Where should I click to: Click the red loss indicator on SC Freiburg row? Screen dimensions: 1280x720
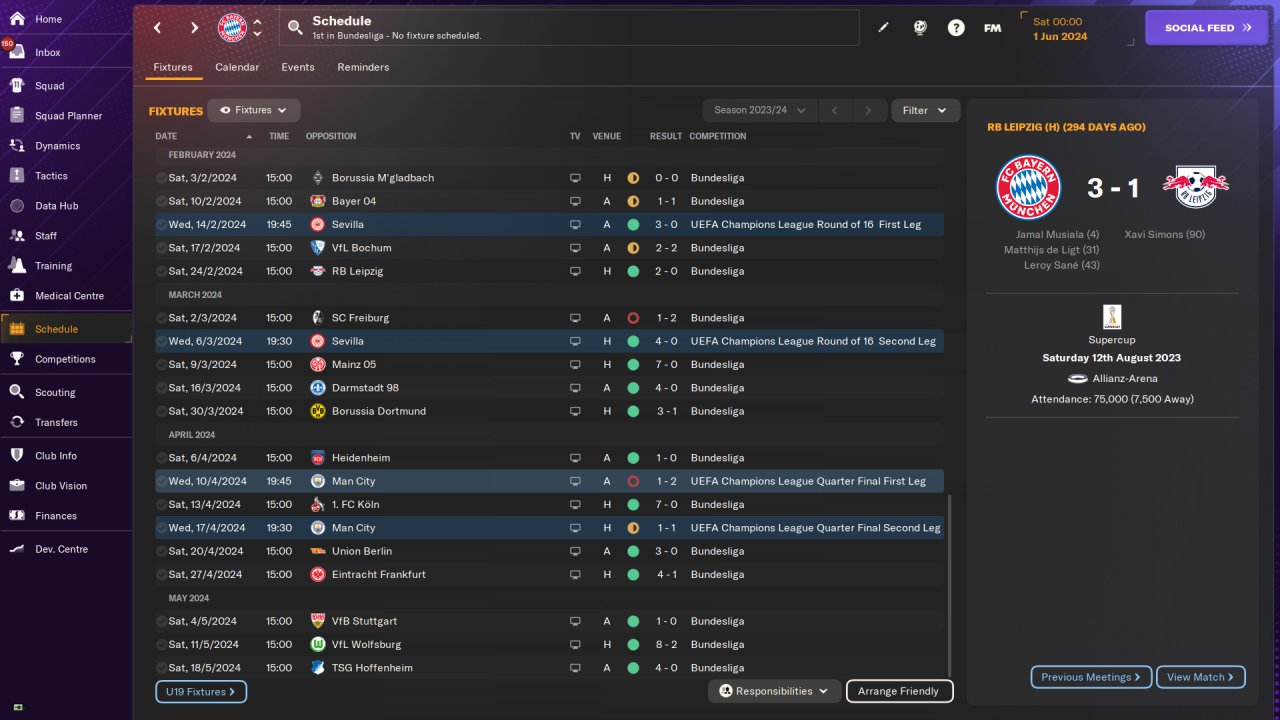632,318
